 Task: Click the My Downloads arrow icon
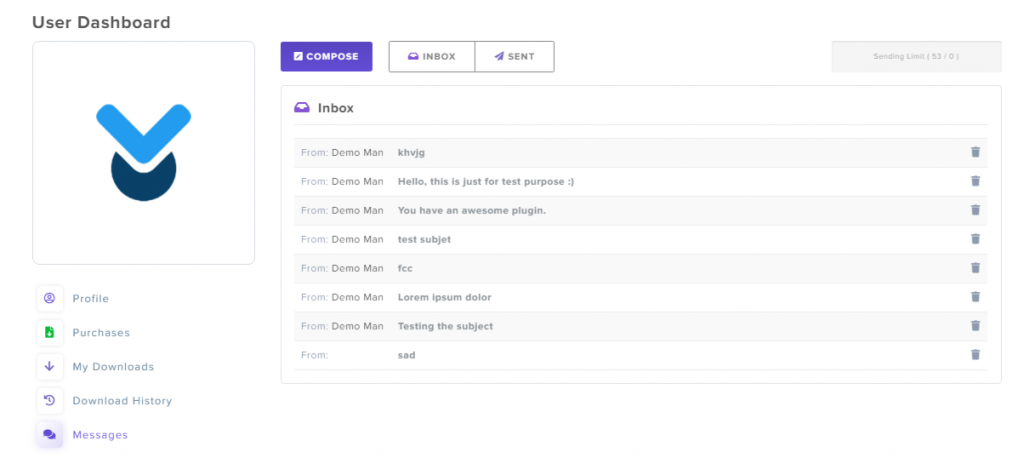coord(49,366)
